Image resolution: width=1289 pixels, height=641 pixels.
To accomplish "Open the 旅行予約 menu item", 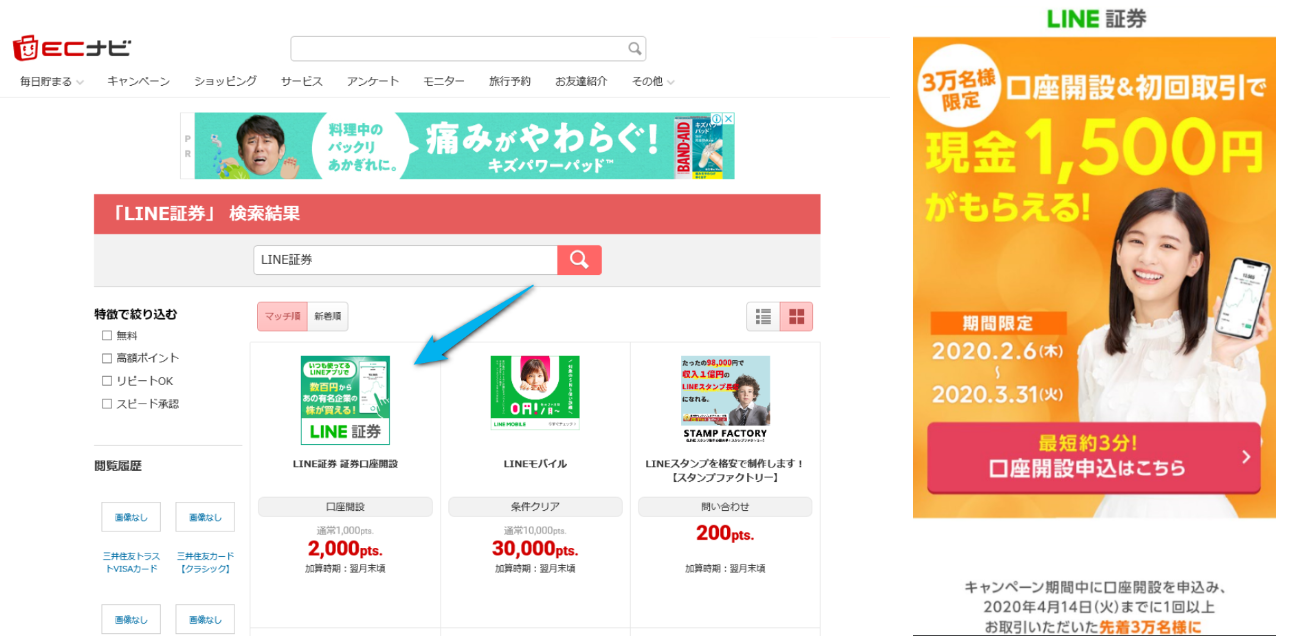I will (x=510, y=82).
